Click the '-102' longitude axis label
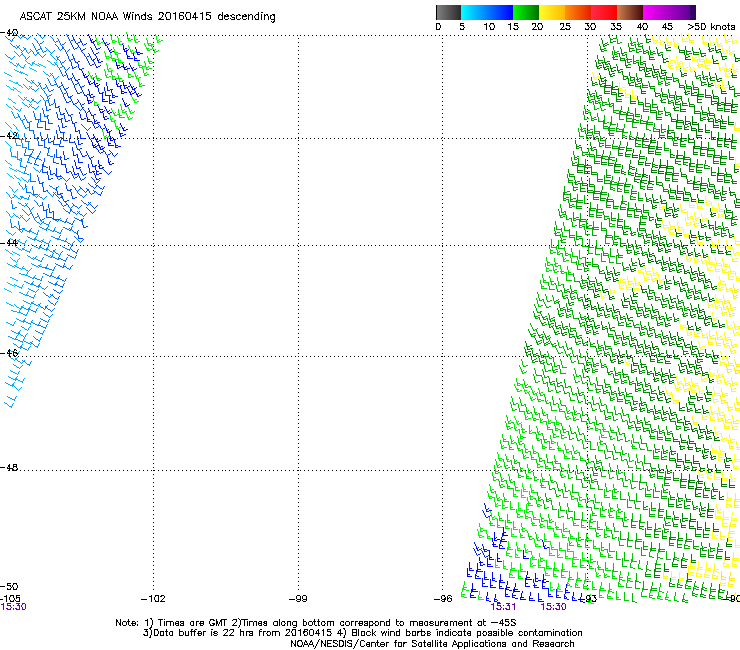Image resolution: width=740 pixels, height=650 pixels. (153, 599)
